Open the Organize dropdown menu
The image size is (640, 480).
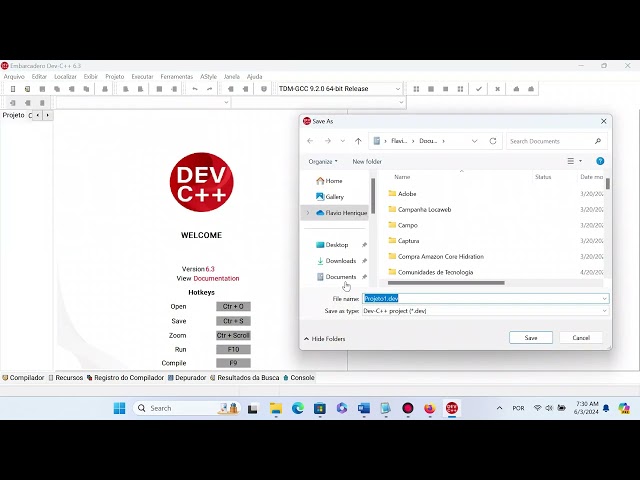pos(323,162)
